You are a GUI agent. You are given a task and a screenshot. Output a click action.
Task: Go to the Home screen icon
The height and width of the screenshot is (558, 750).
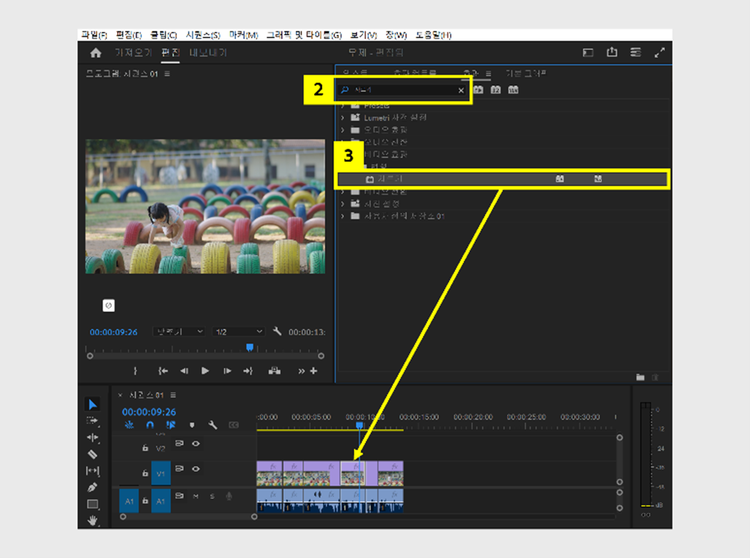[96, 53]
